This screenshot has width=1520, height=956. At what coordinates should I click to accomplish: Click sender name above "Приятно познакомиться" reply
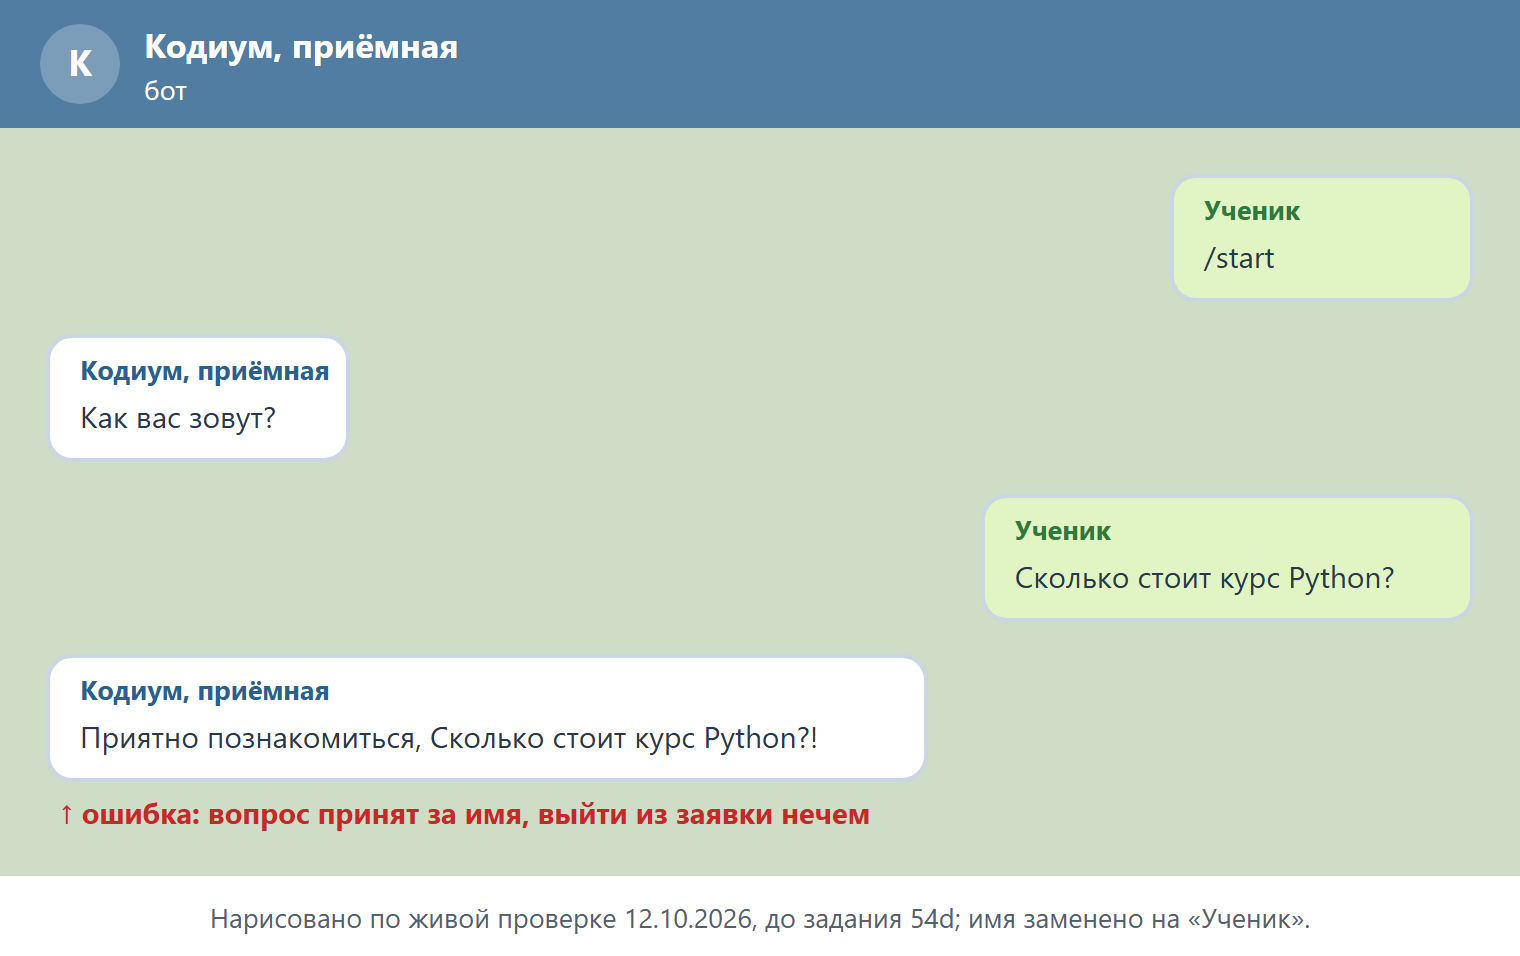(205, 691)
